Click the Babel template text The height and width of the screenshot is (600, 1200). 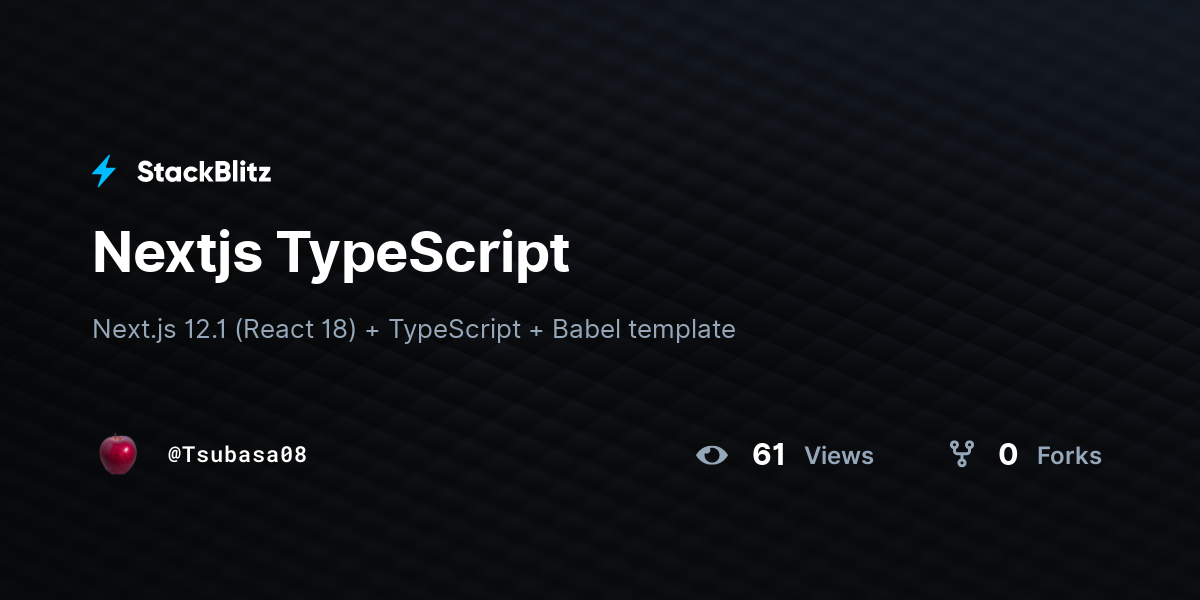coord(644,329)
